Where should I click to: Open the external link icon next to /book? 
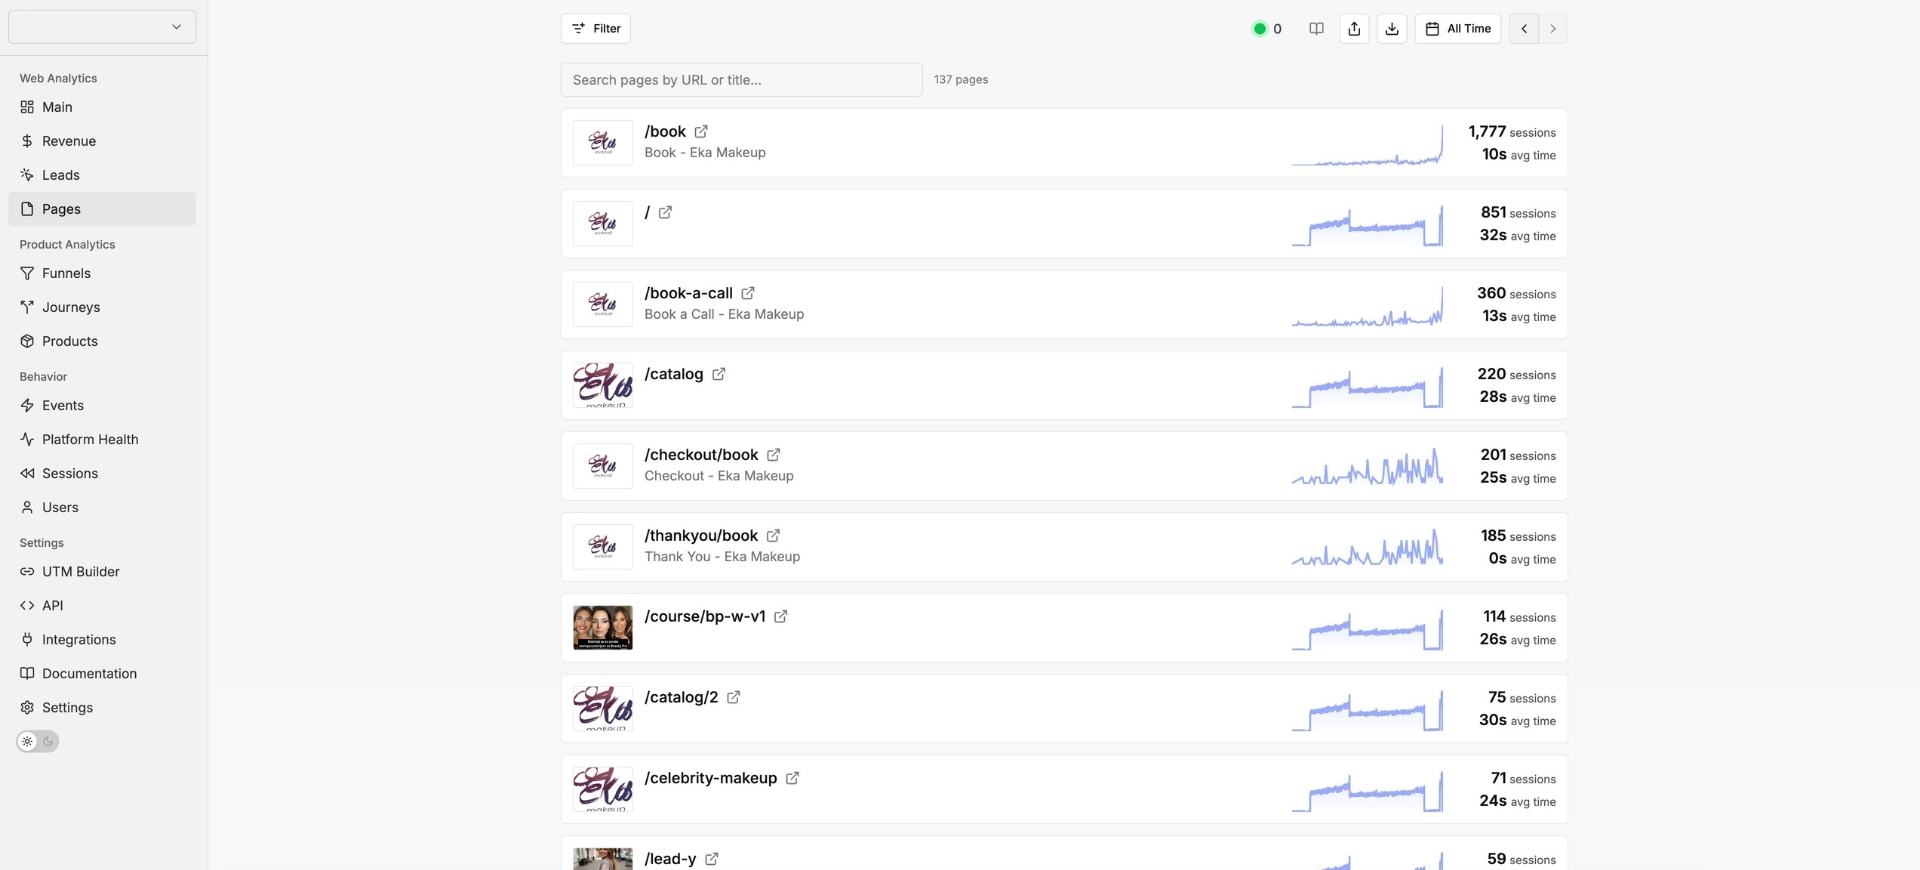[701, 132]
